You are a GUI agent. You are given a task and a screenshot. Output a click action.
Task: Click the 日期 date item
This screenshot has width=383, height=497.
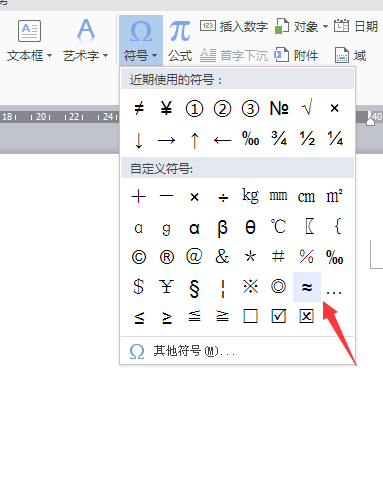click(356, 26)
